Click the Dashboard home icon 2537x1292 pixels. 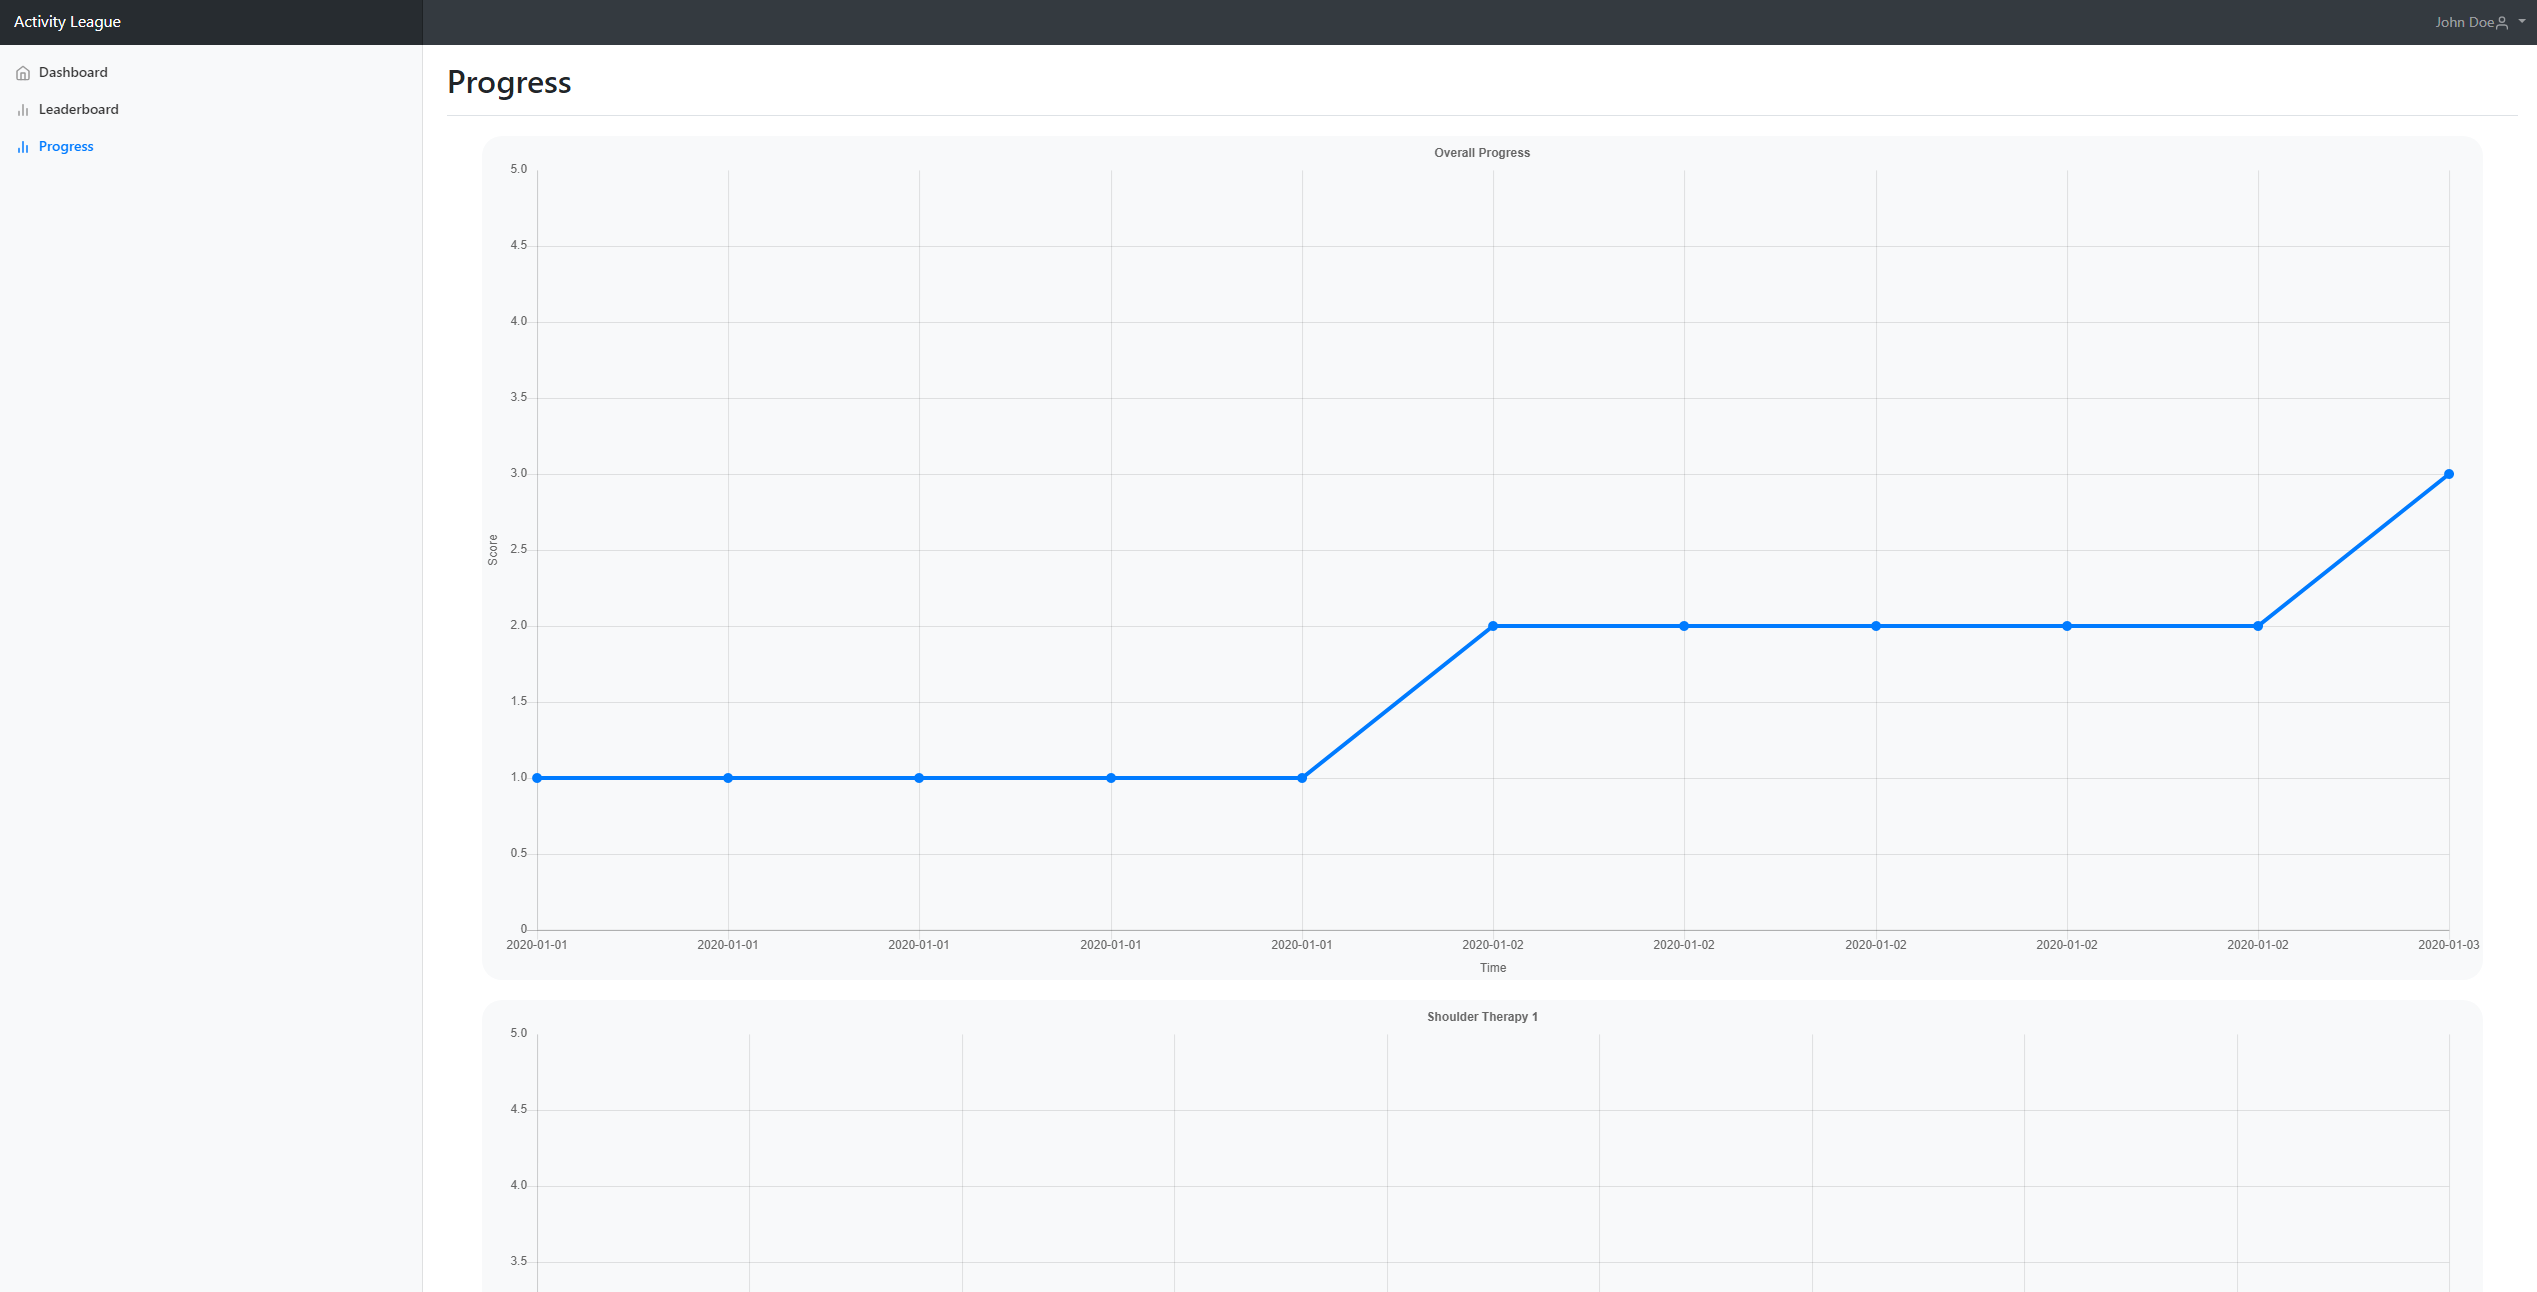(23, 73)
